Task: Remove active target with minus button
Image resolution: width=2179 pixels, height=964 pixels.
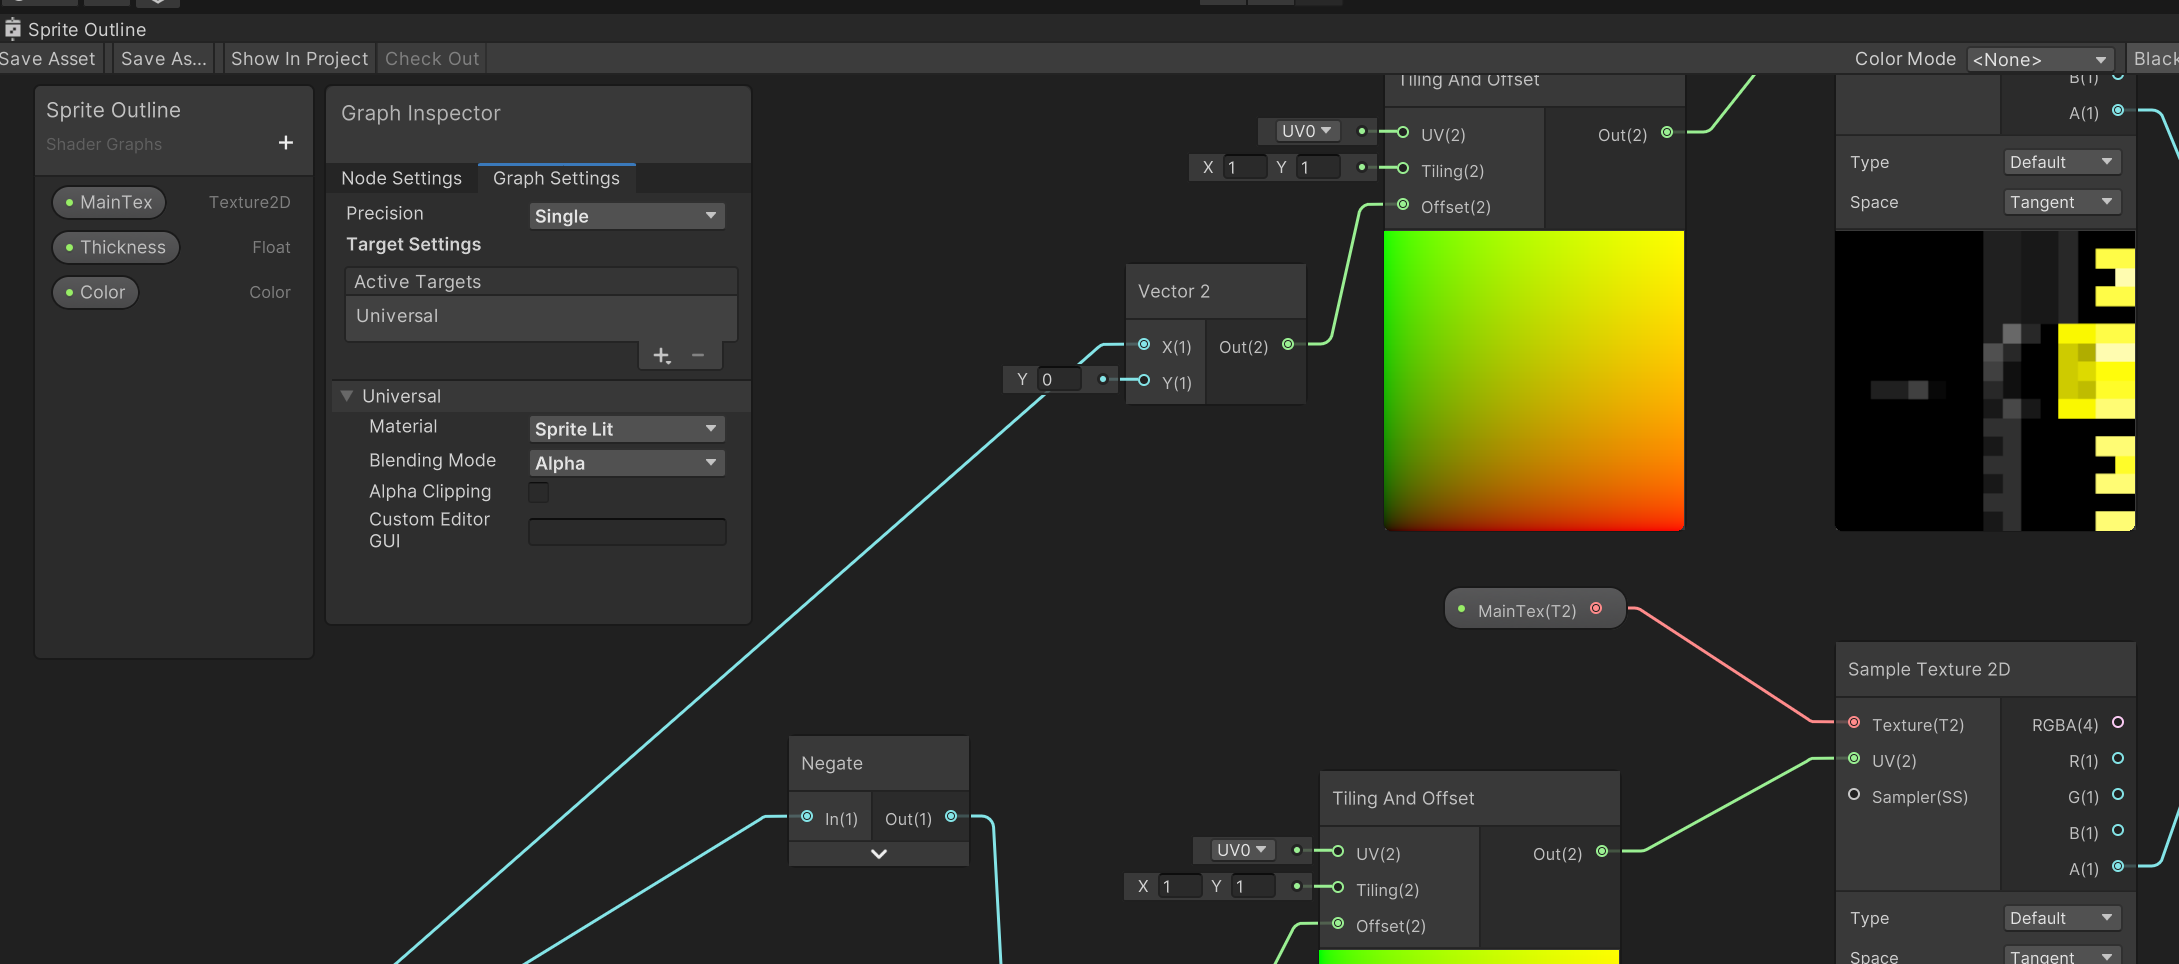Action: [x=698, y=355]
